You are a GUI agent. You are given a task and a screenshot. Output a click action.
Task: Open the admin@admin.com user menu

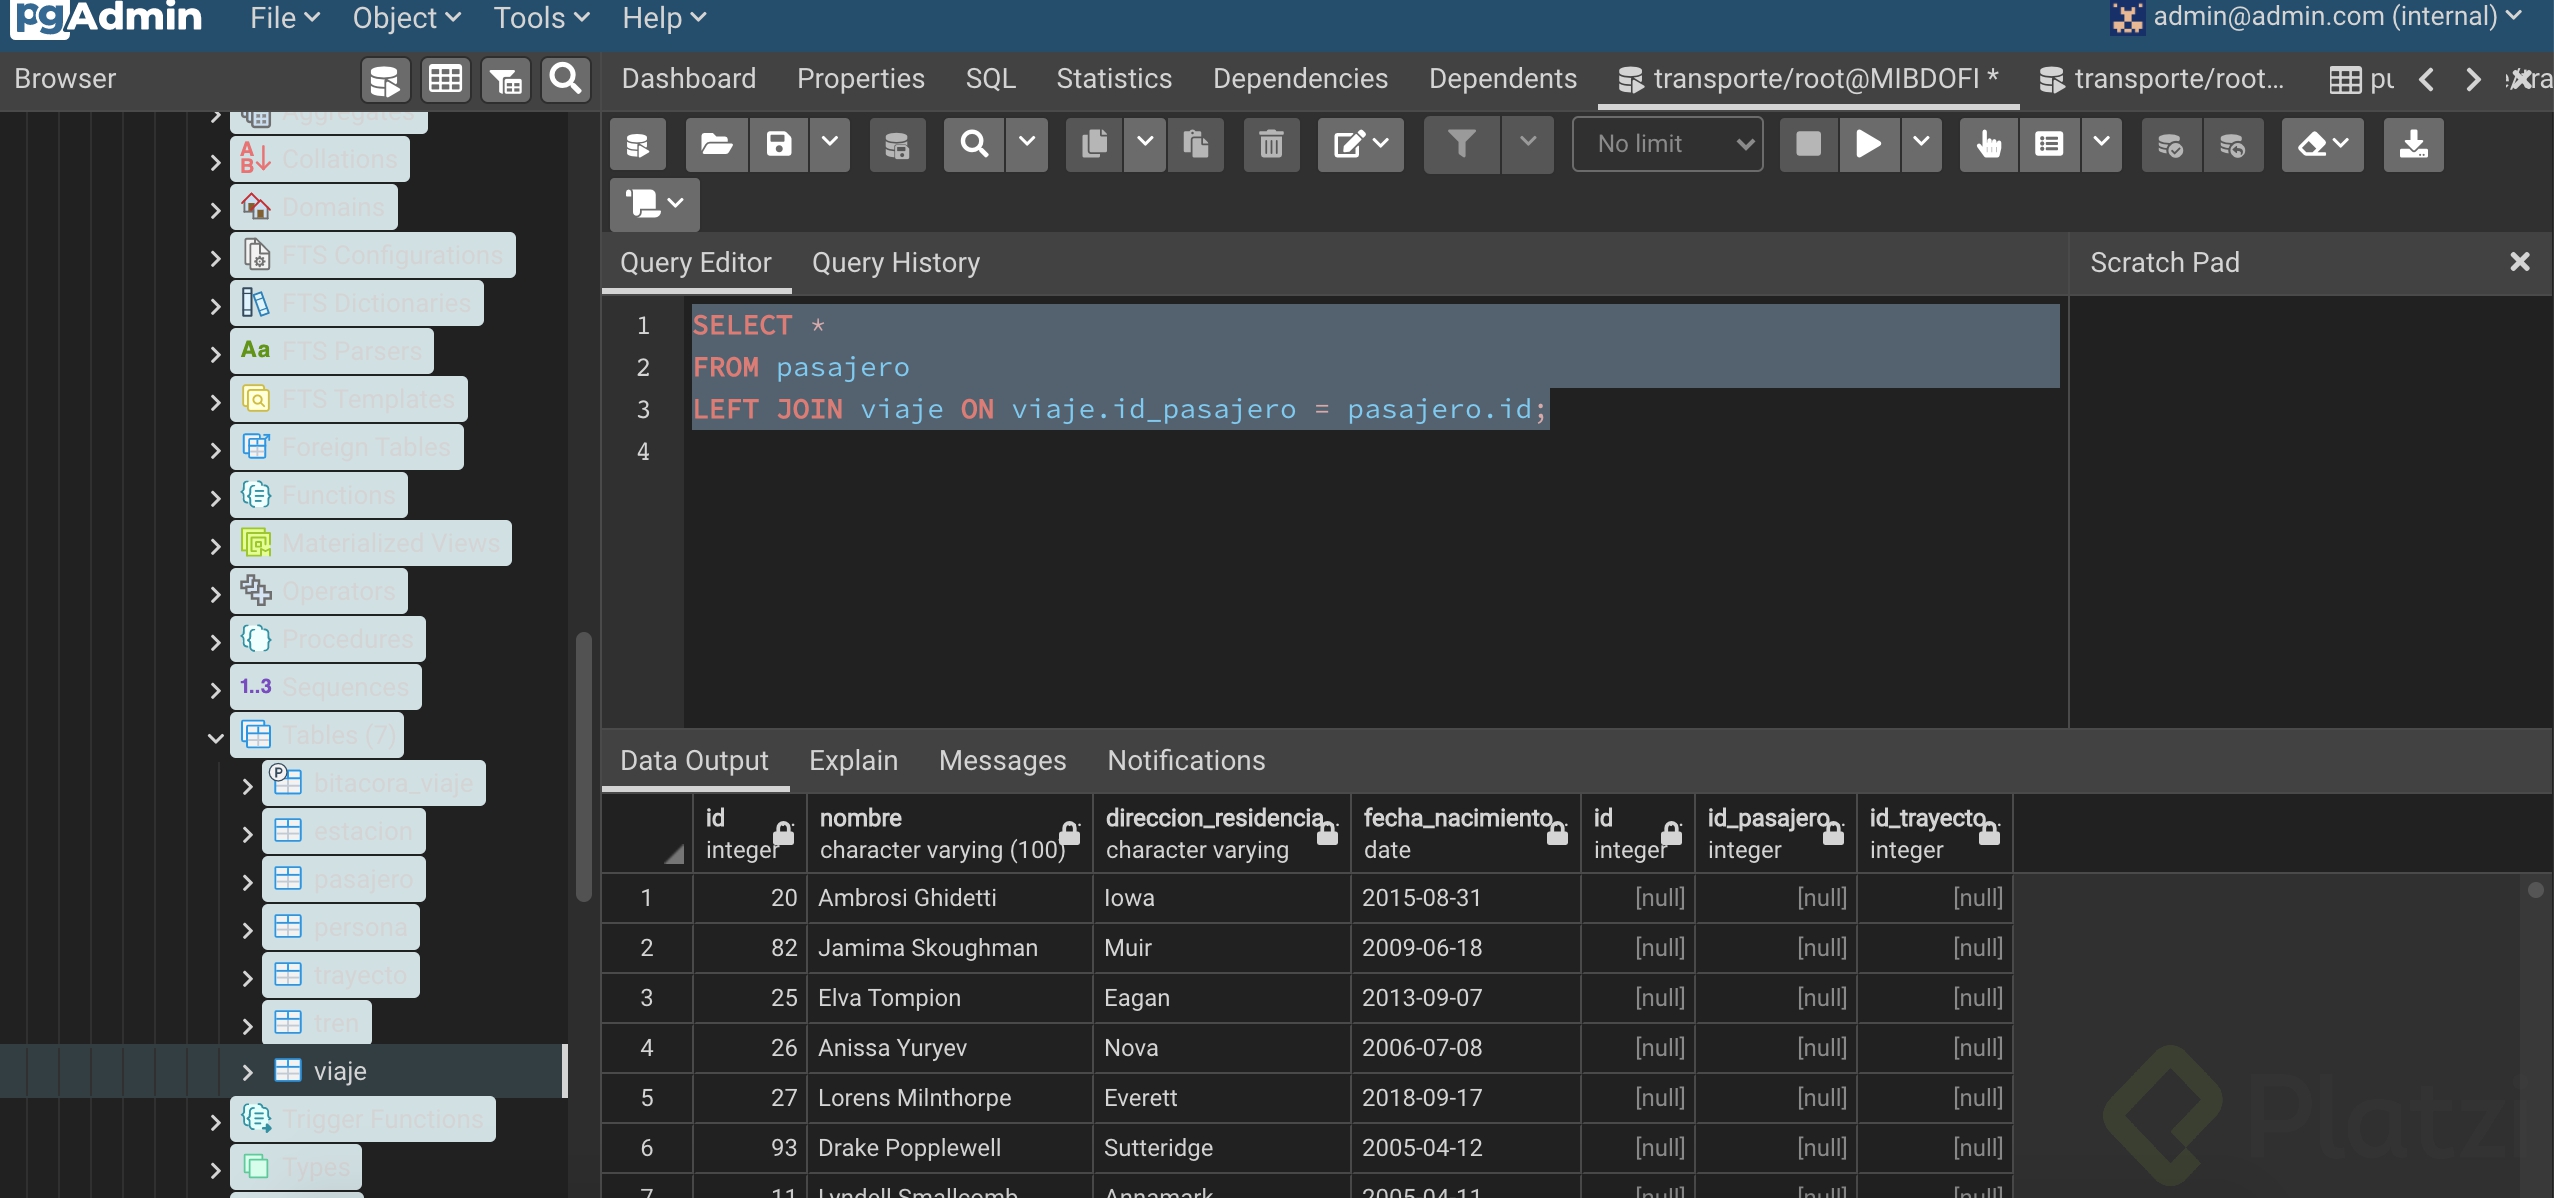click(x=2318, y=17)
